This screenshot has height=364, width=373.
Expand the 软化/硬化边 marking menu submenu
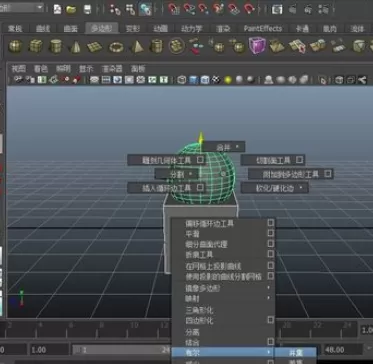(x=275, y=188)
